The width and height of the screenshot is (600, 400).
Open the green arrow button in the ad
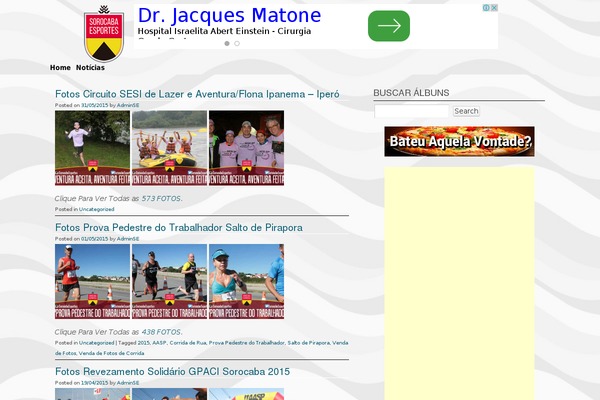click(x=389, y=26)
